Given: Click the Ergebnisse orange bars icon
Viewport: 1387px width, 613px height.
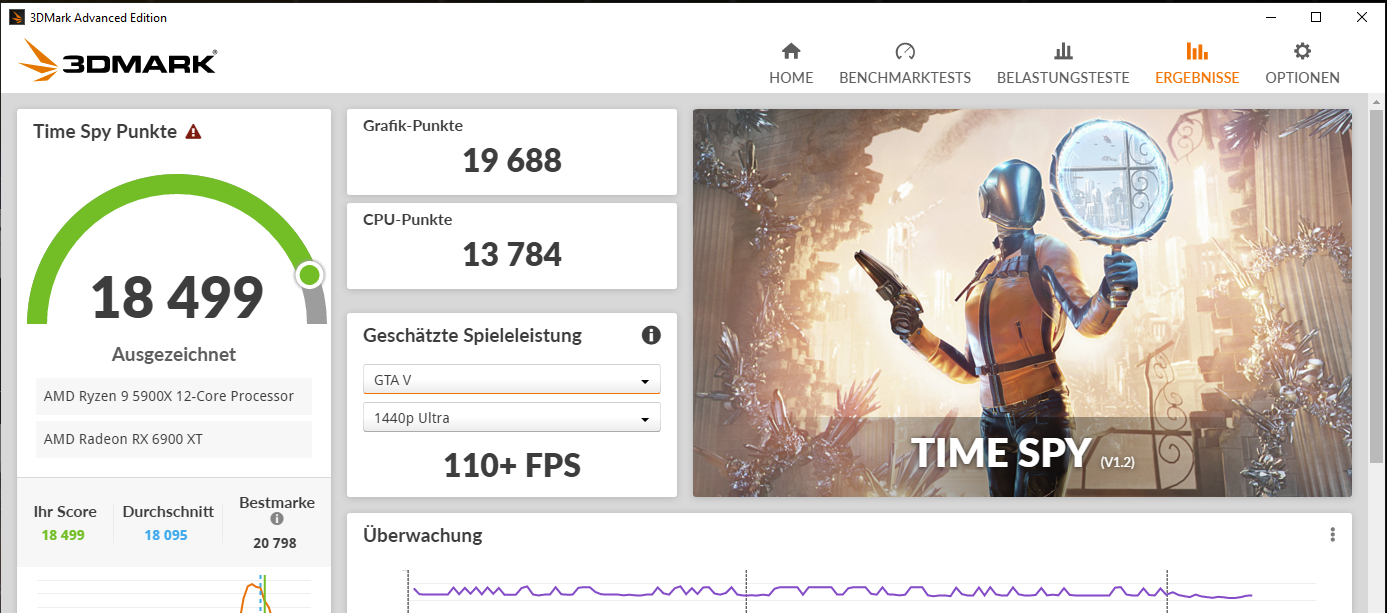Looking at the screenshot, I should point(1197,51).
